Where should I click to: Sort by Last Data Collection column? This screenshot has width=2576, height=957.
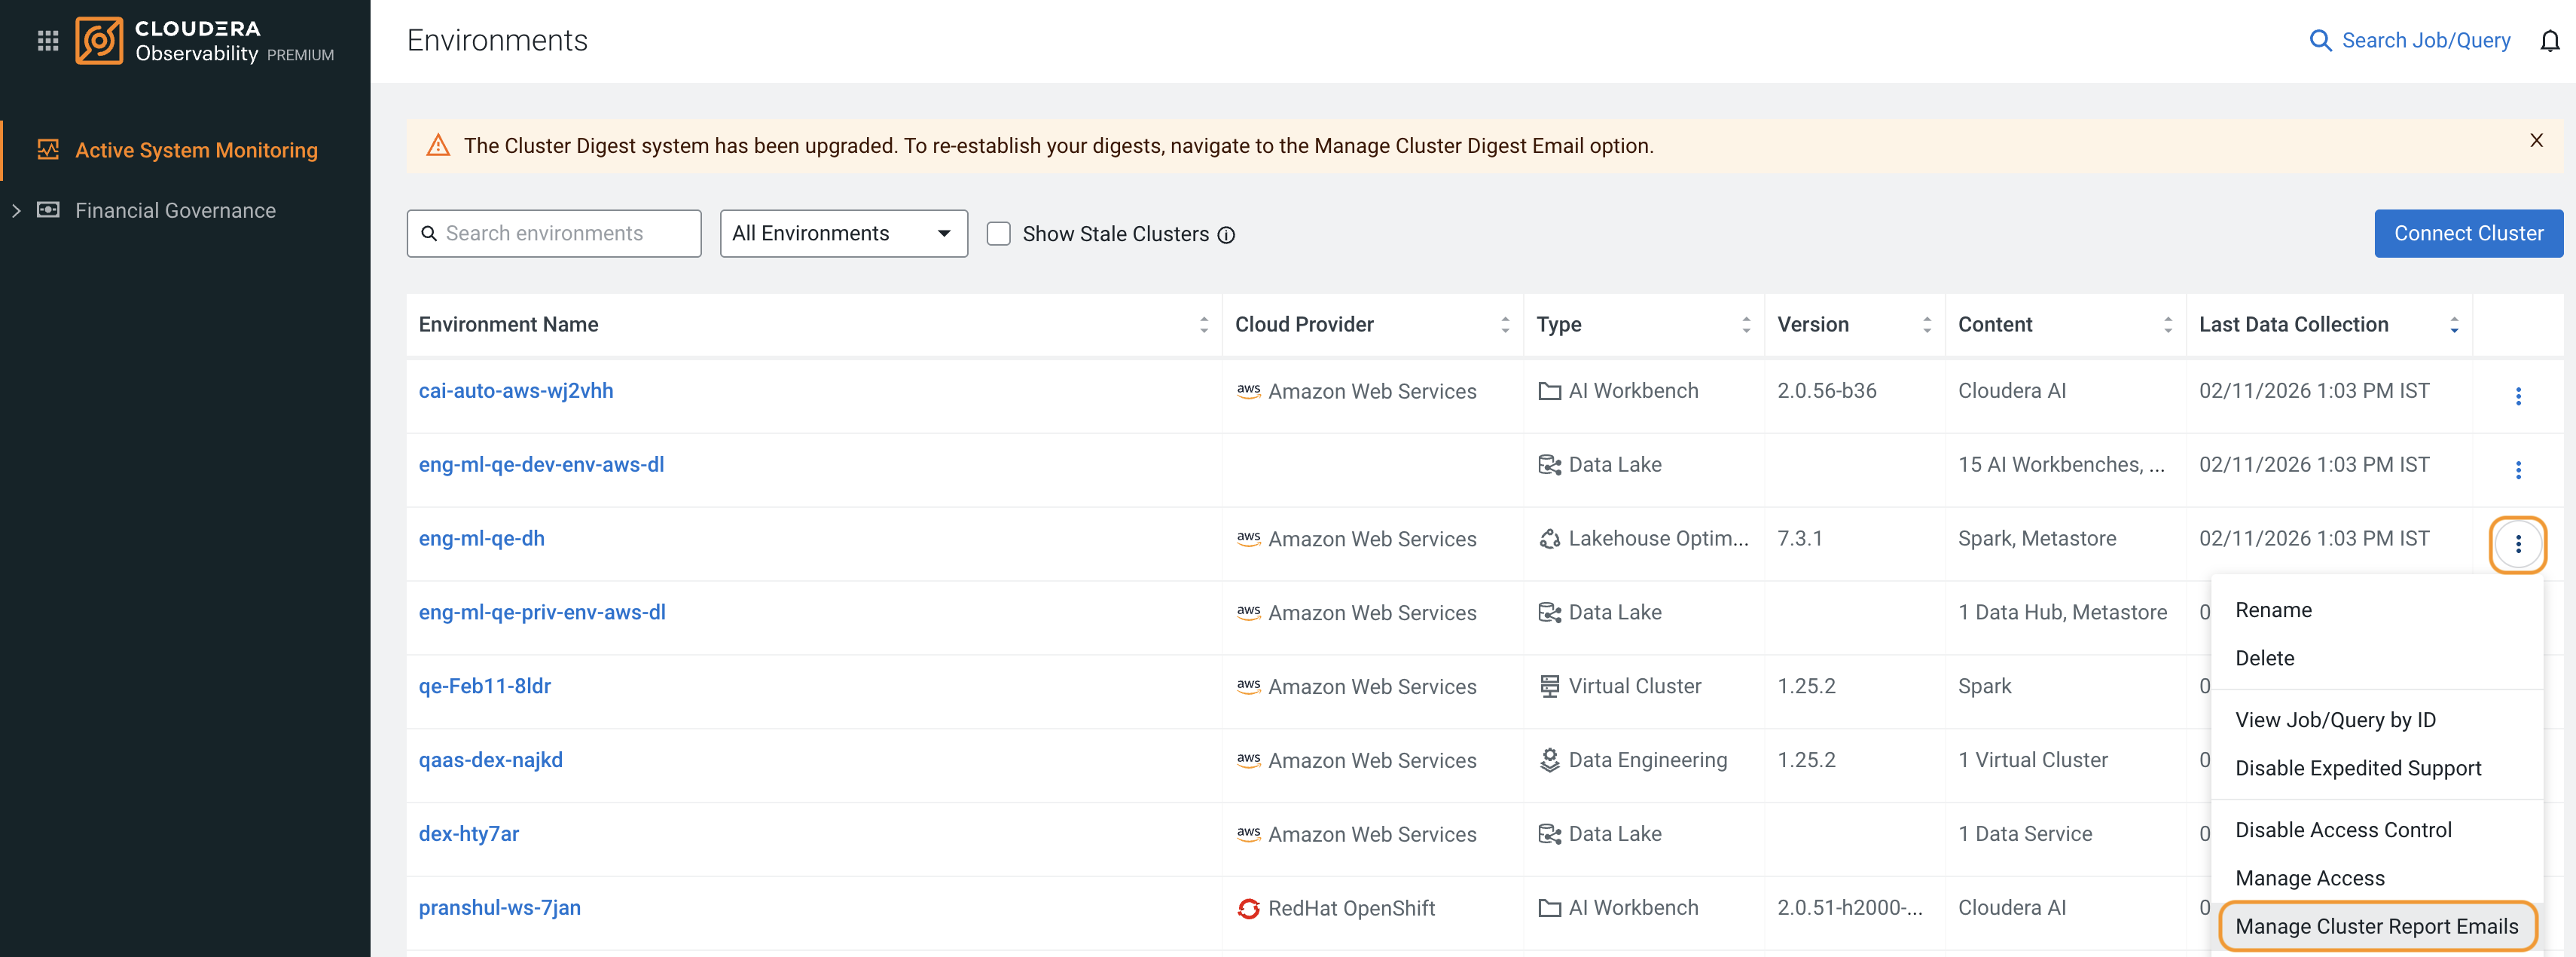2453,325
